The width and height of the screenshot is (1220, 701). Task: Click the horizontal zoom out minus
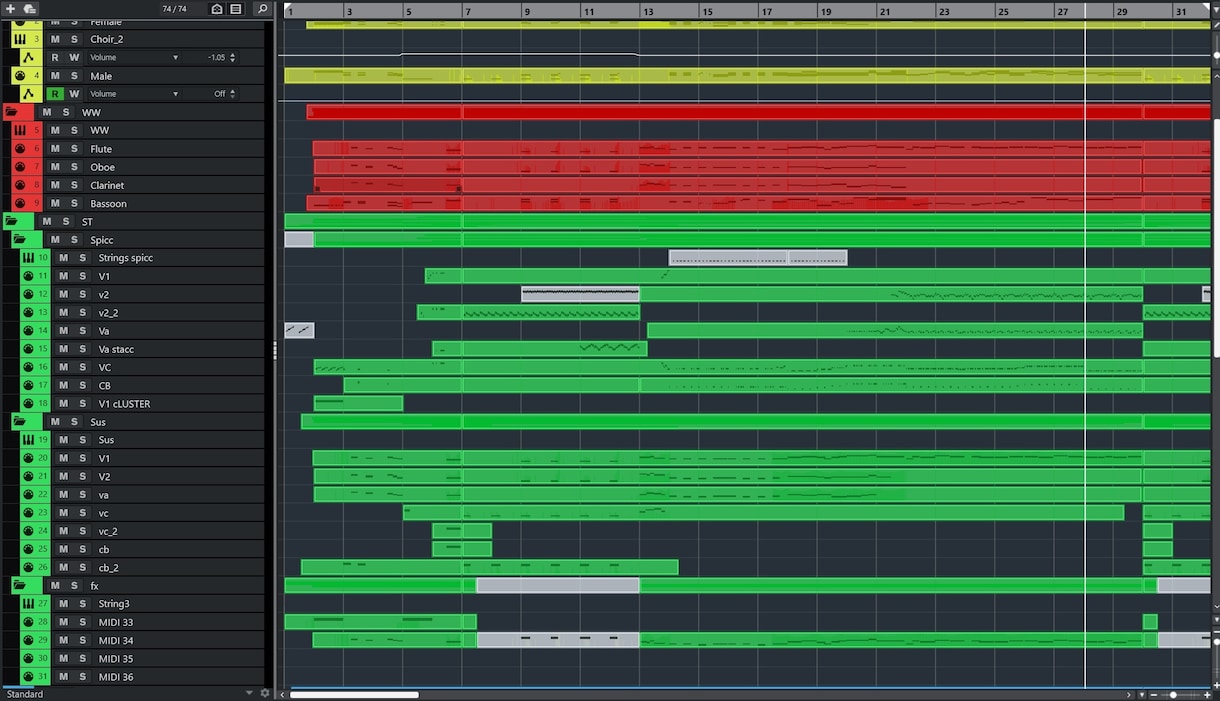(x=1153, y=694)
